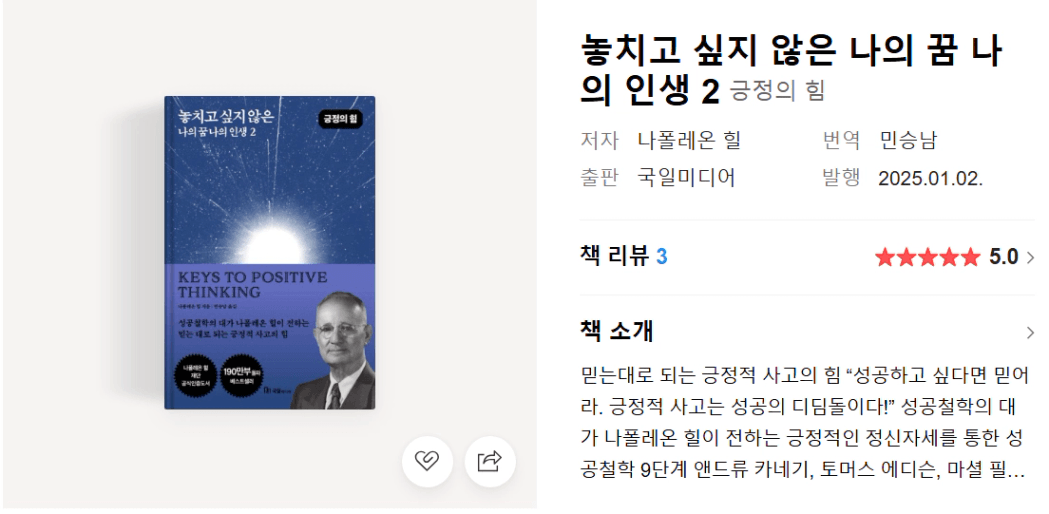This screenshot has width=1049, height=514.
Task: Click the subtitle 긍정의 힘 text
Action: point(777,90)
